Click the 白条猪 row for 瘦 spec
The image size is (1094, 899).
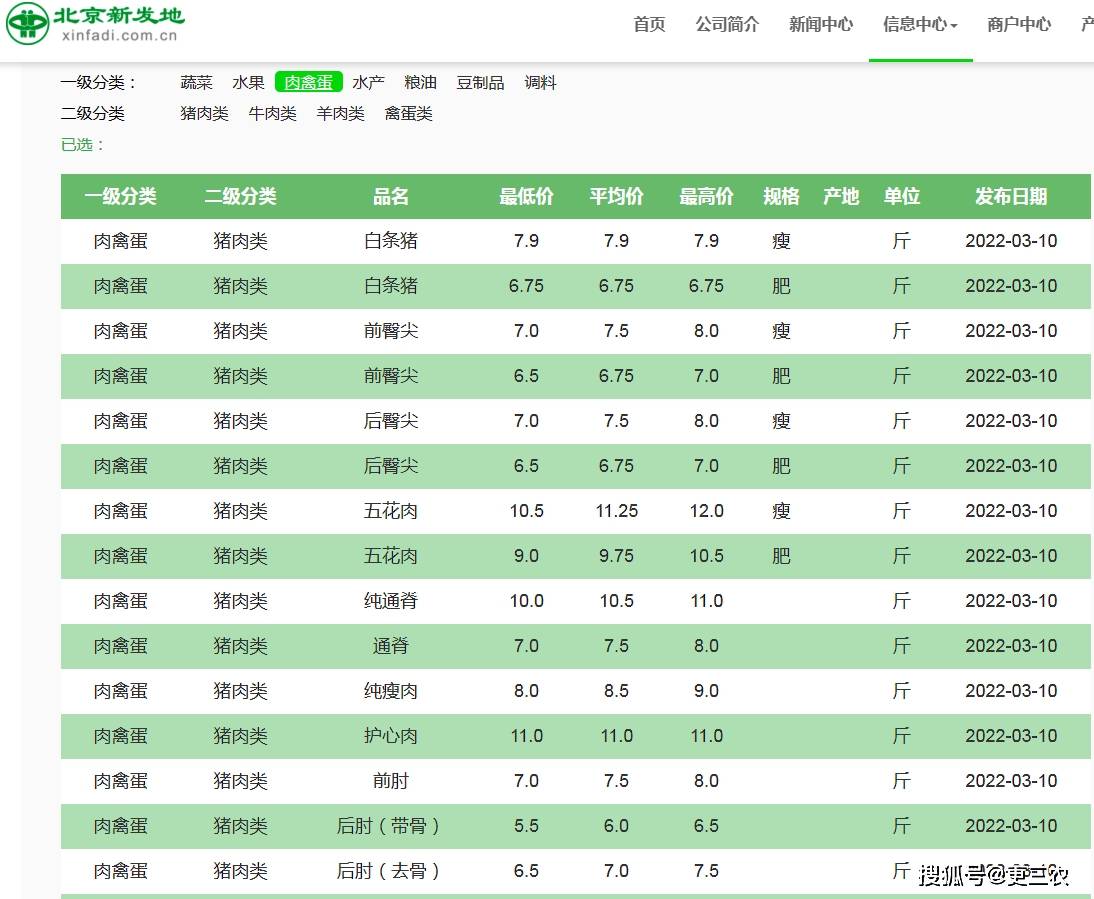click(390, 241)
